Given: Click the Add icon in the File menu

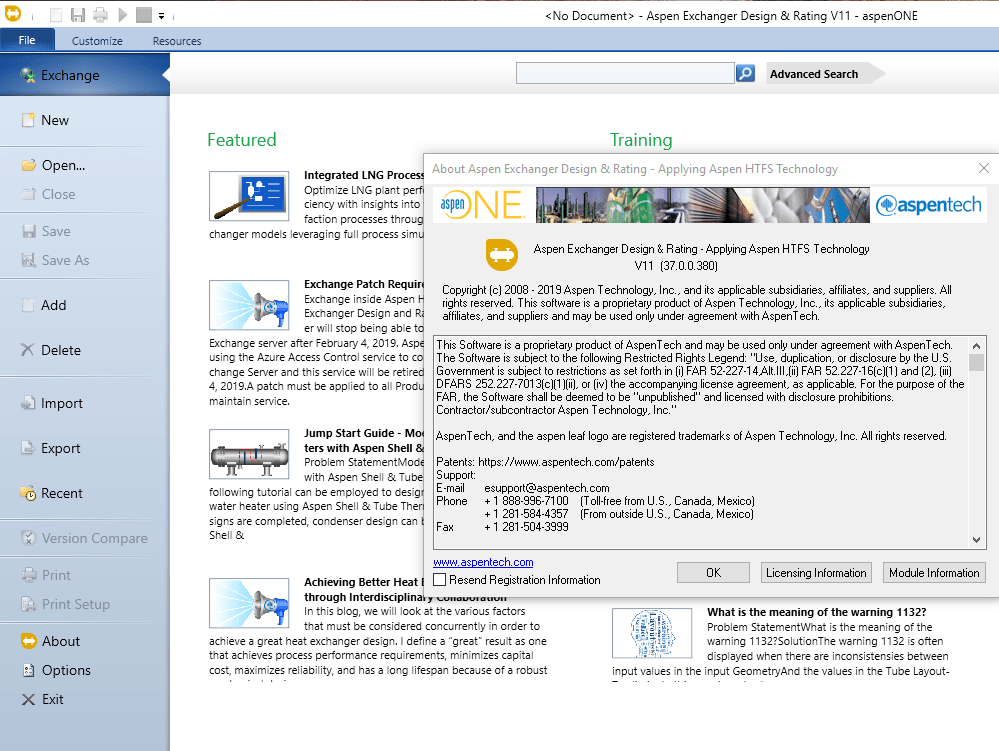Looking at the screenshot, I should [28, 305].
